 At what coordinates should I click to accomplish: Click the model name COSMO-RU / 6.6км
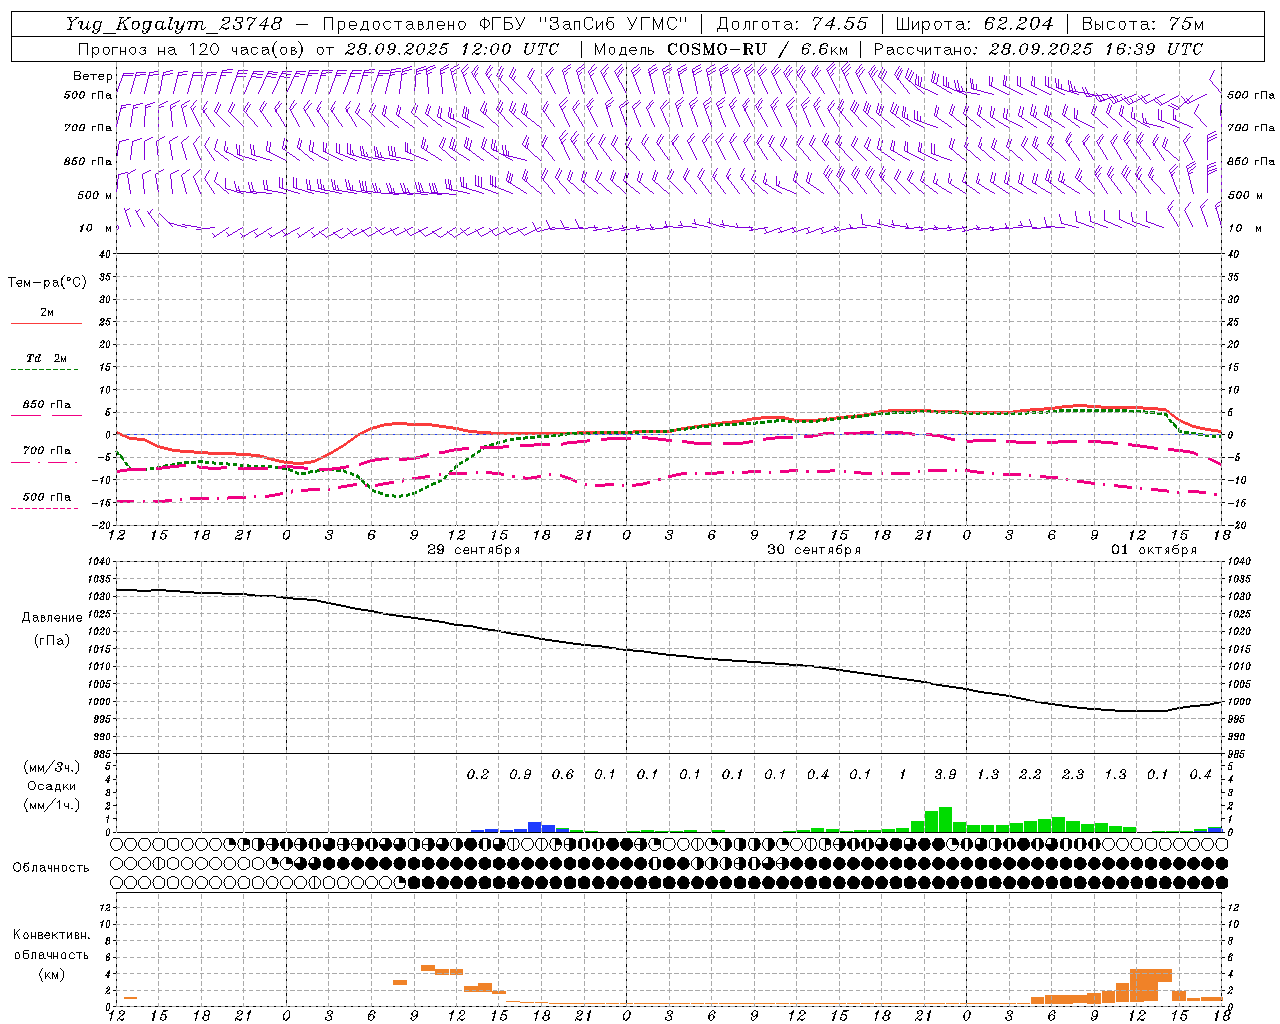click(757, 49)
